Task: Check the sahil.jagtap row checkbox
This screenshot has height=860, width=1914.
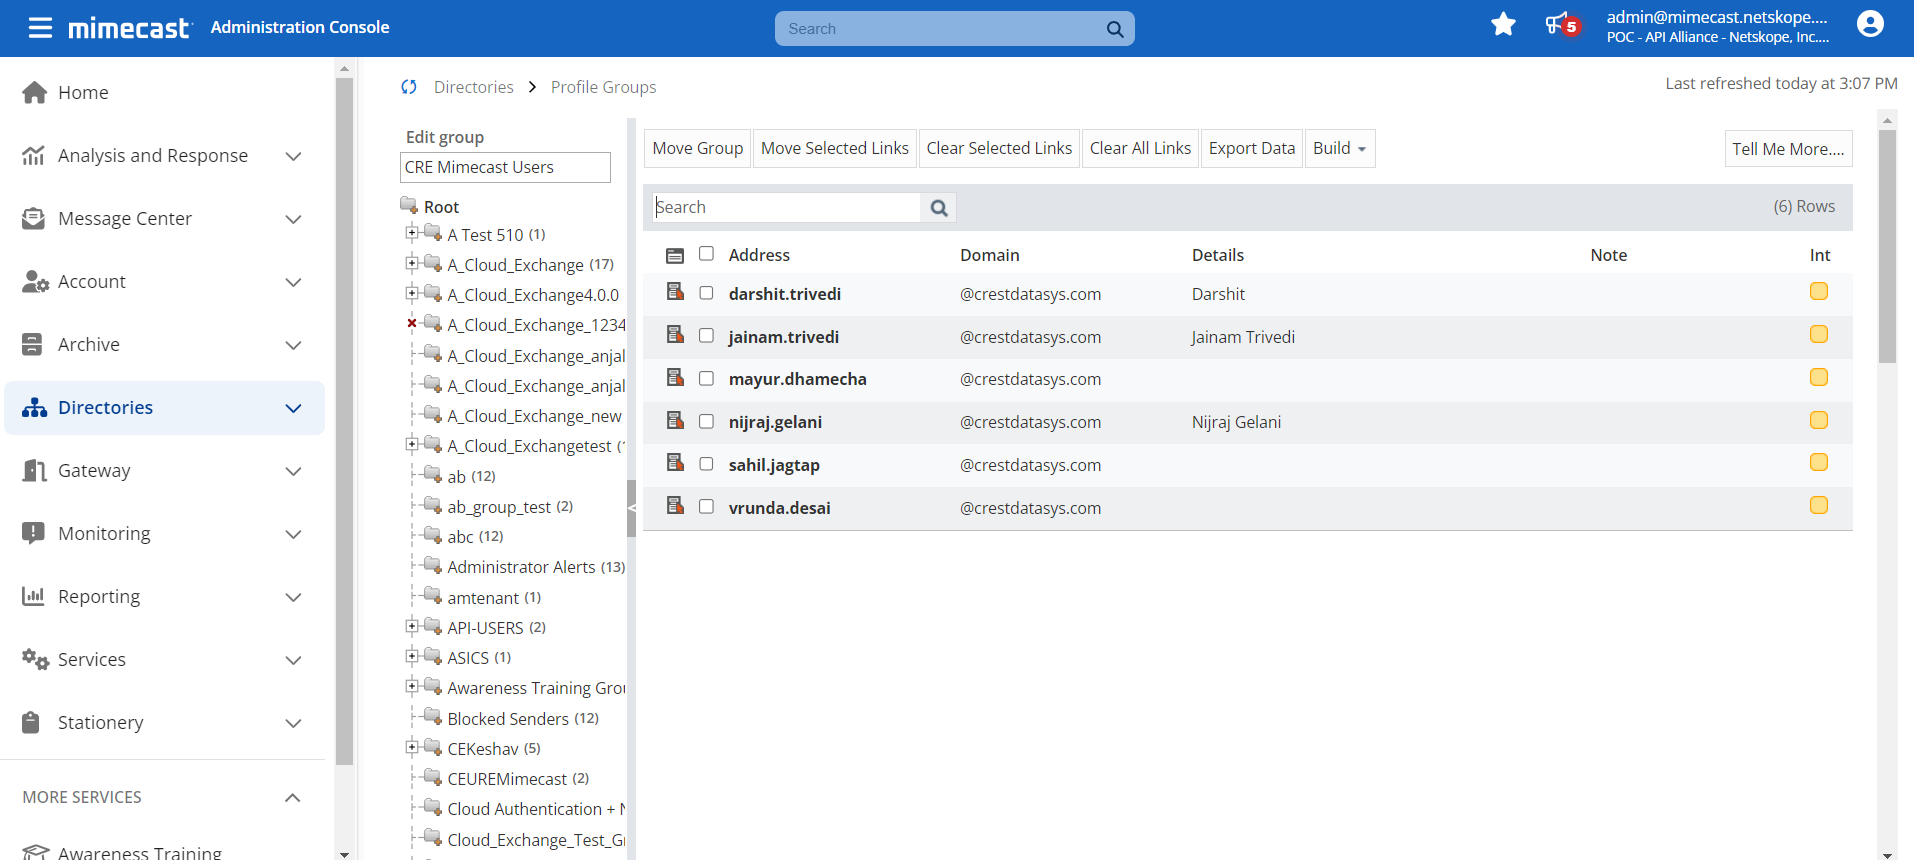Action: click(706, 464)
